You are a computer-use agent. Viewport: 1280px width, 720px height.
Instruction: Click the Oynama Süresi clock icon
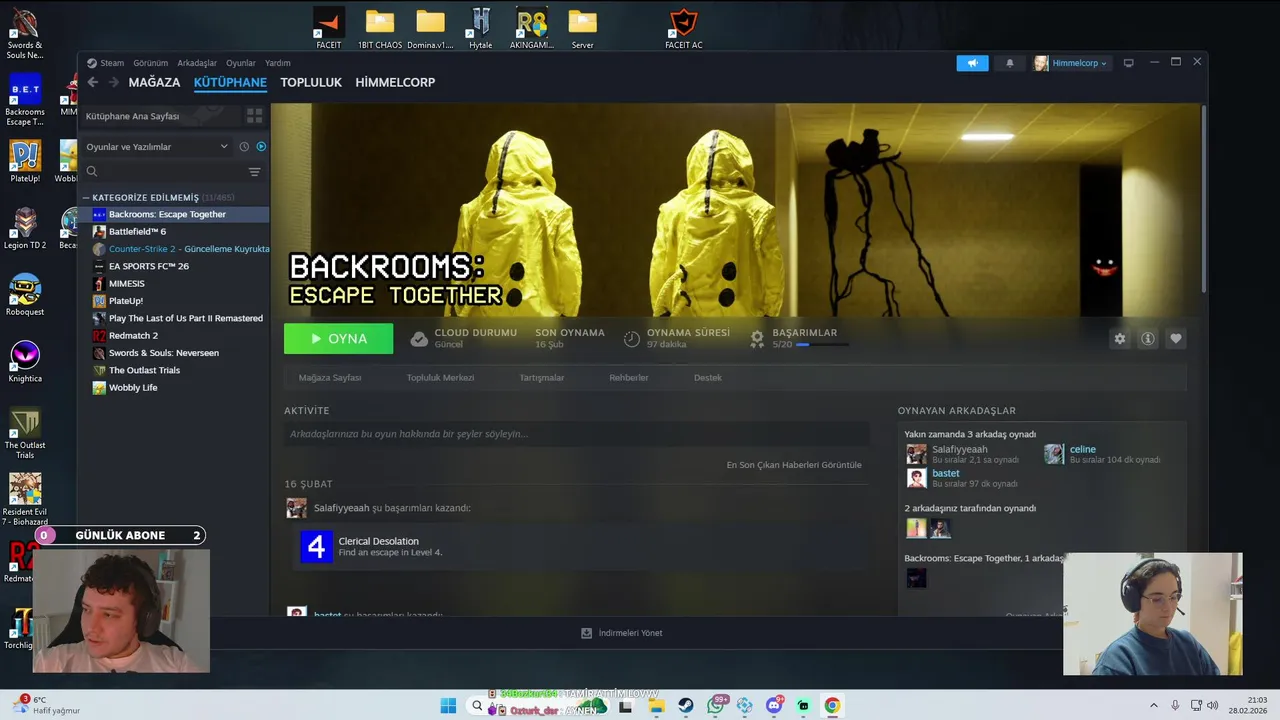click(632, 339)
